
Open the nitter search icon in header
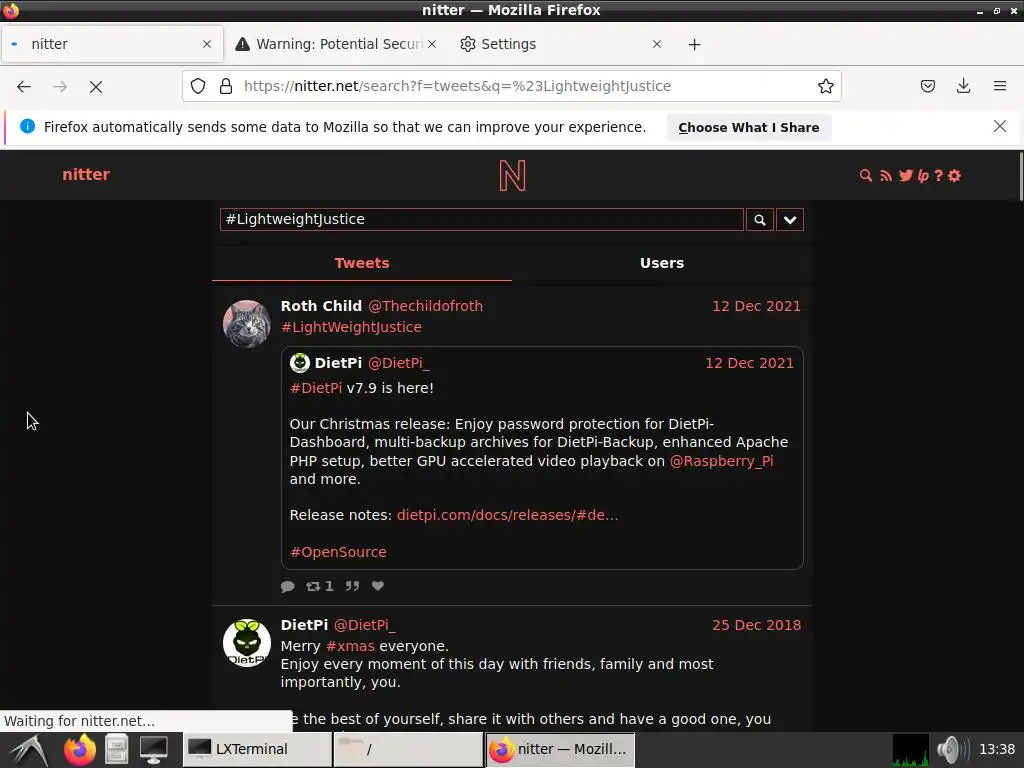click(x=865, y=175)
